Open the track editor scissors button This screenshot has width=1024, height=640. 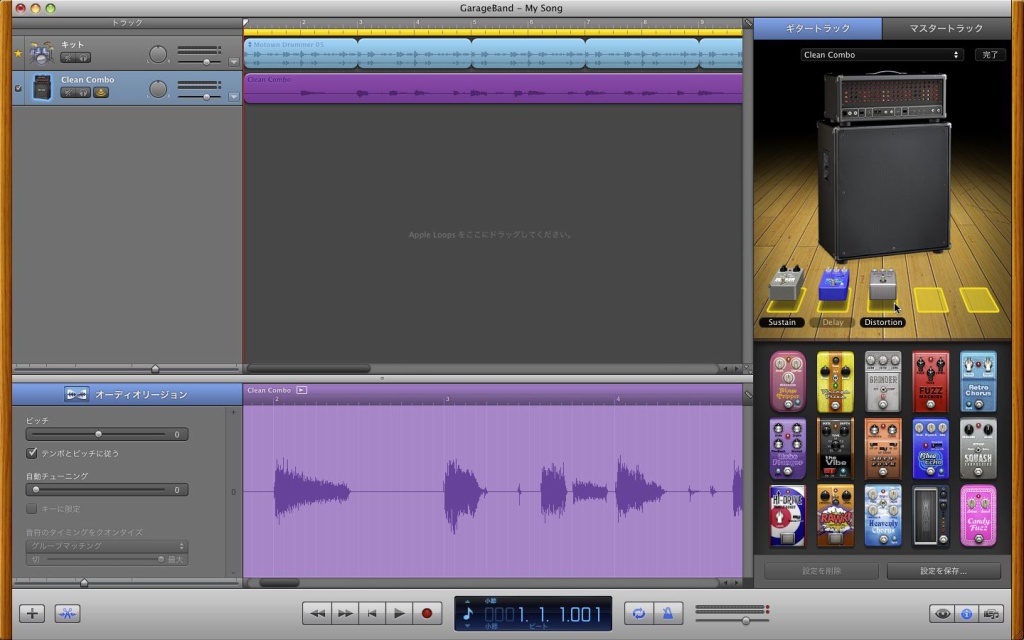click(67, 613)
